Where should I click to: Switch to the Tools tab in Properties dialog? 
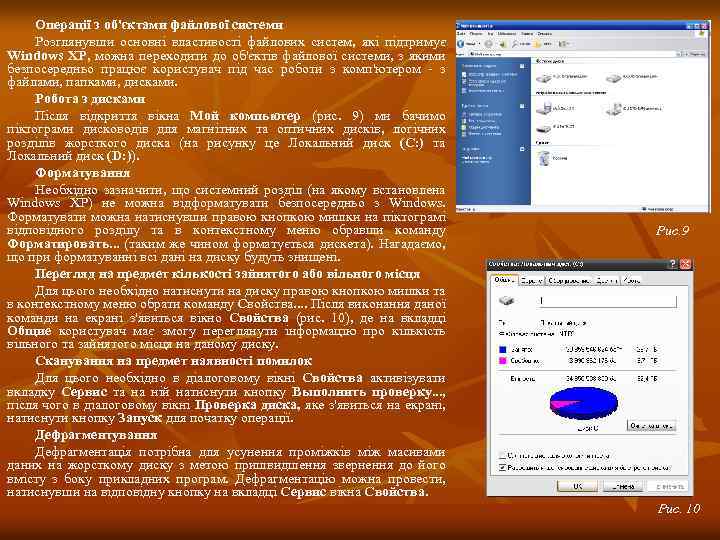531,280
